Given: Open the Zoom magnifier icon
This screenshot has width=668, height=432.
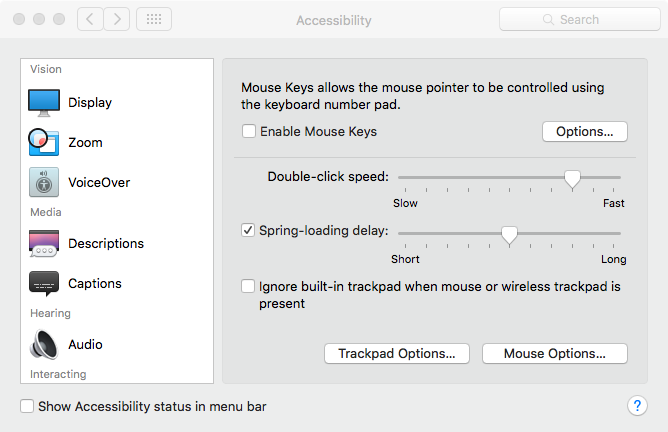Looking at the screenshot, I should 43,142.
